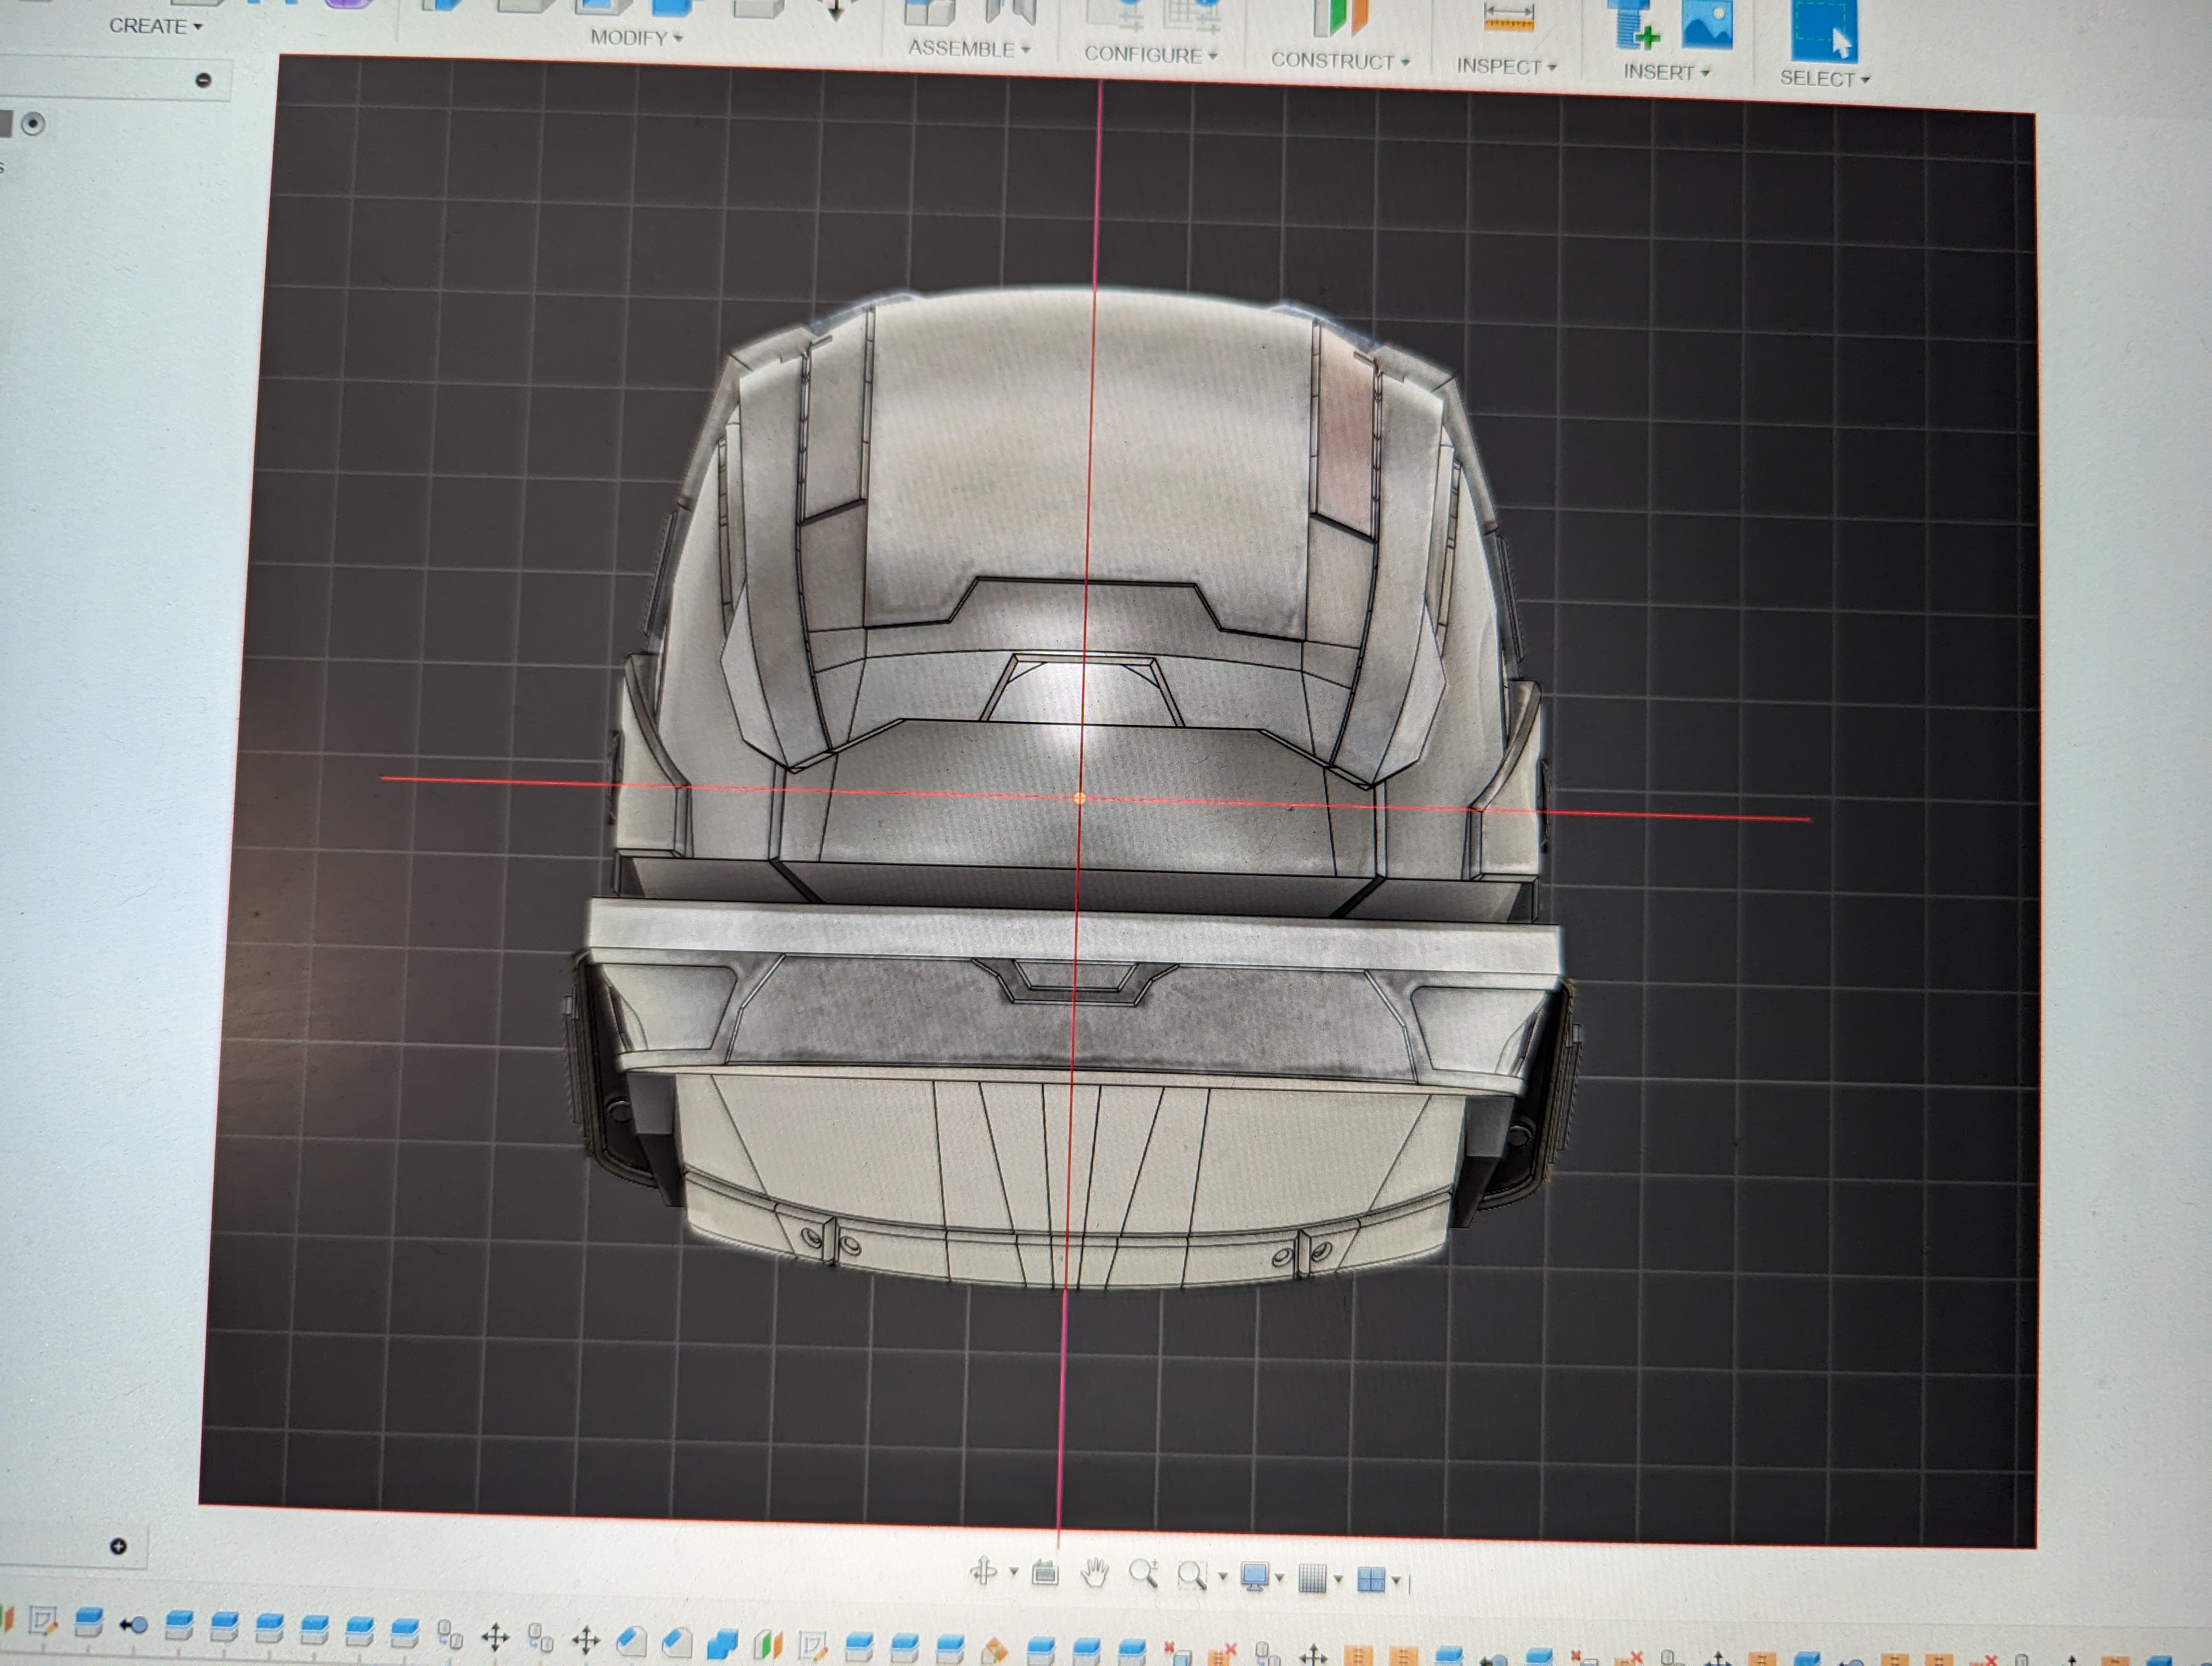2212x1666 pixels.
Task: Open the Orbit type dropdown arrow
Action: point(1013,1573)
